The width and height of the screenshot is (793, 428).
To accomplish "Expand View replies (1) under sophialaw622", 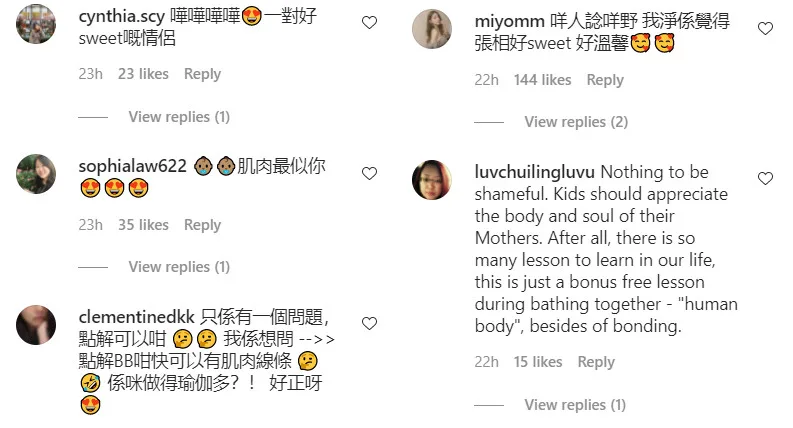I will point(179,267).
